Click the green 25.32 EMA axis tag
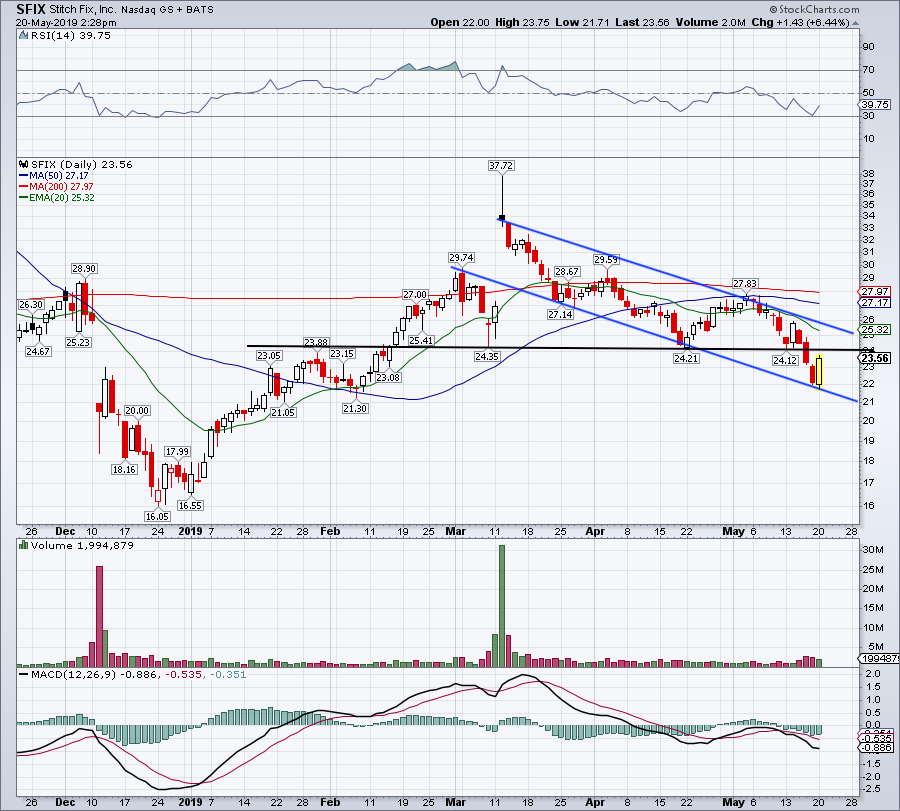The image size is (900, 811). click(x=875, y=329)
